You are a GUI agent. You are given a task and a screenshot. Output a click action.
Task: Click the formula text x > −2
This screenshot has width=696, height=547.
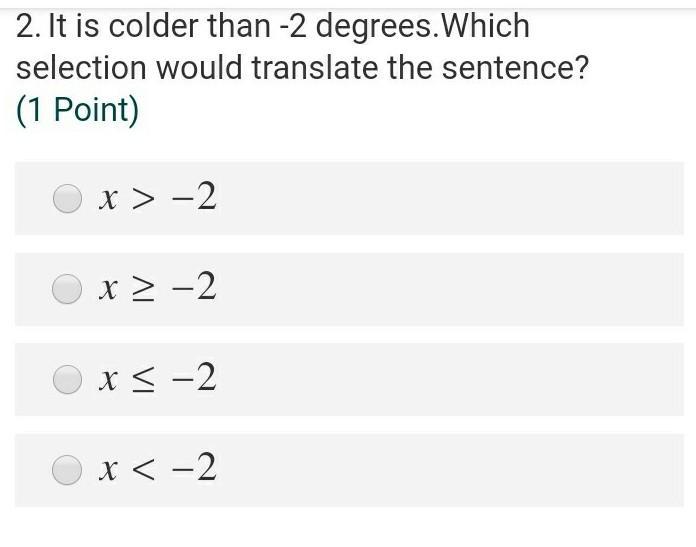[x=158, y=197]
